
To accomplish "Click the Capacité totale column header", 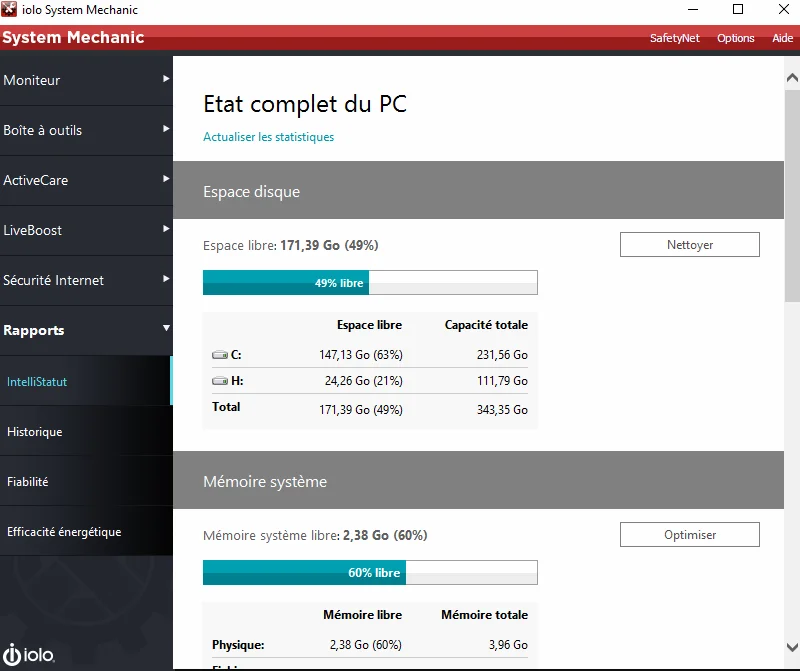I will click(486, 325).
